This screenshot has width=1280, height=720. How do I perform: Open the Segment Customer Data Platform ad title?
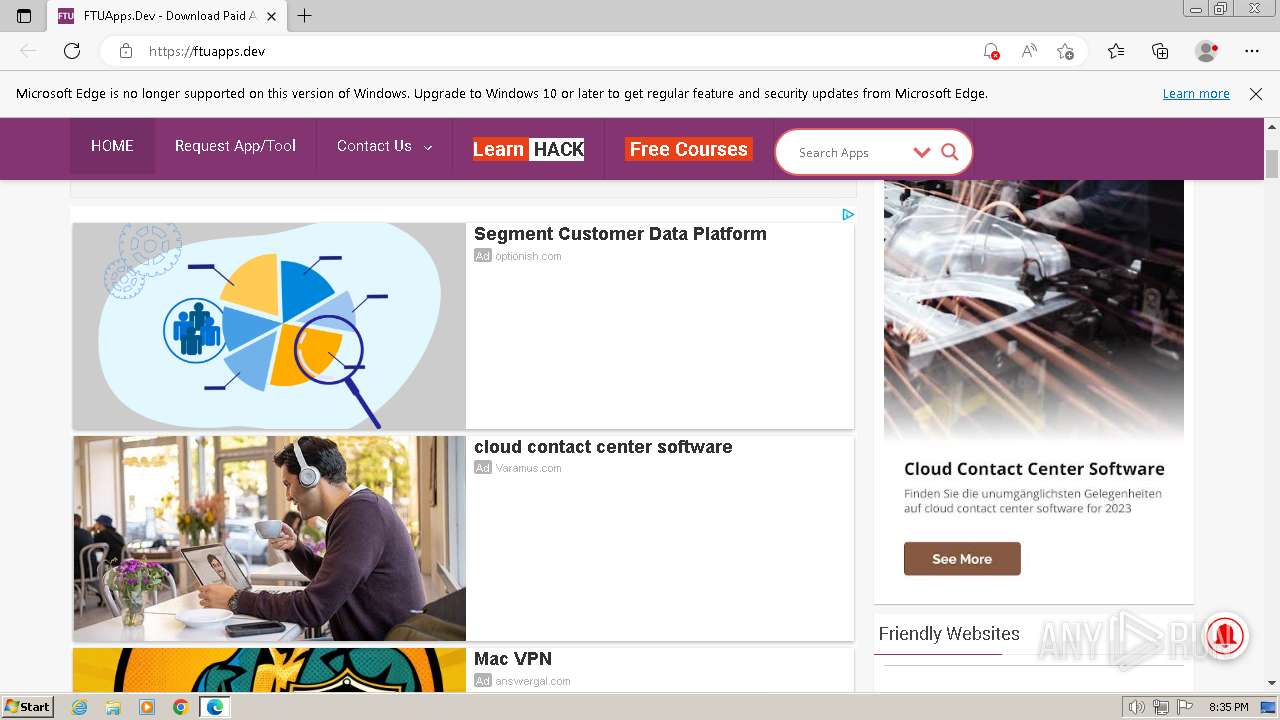click(x=620, y=234)
